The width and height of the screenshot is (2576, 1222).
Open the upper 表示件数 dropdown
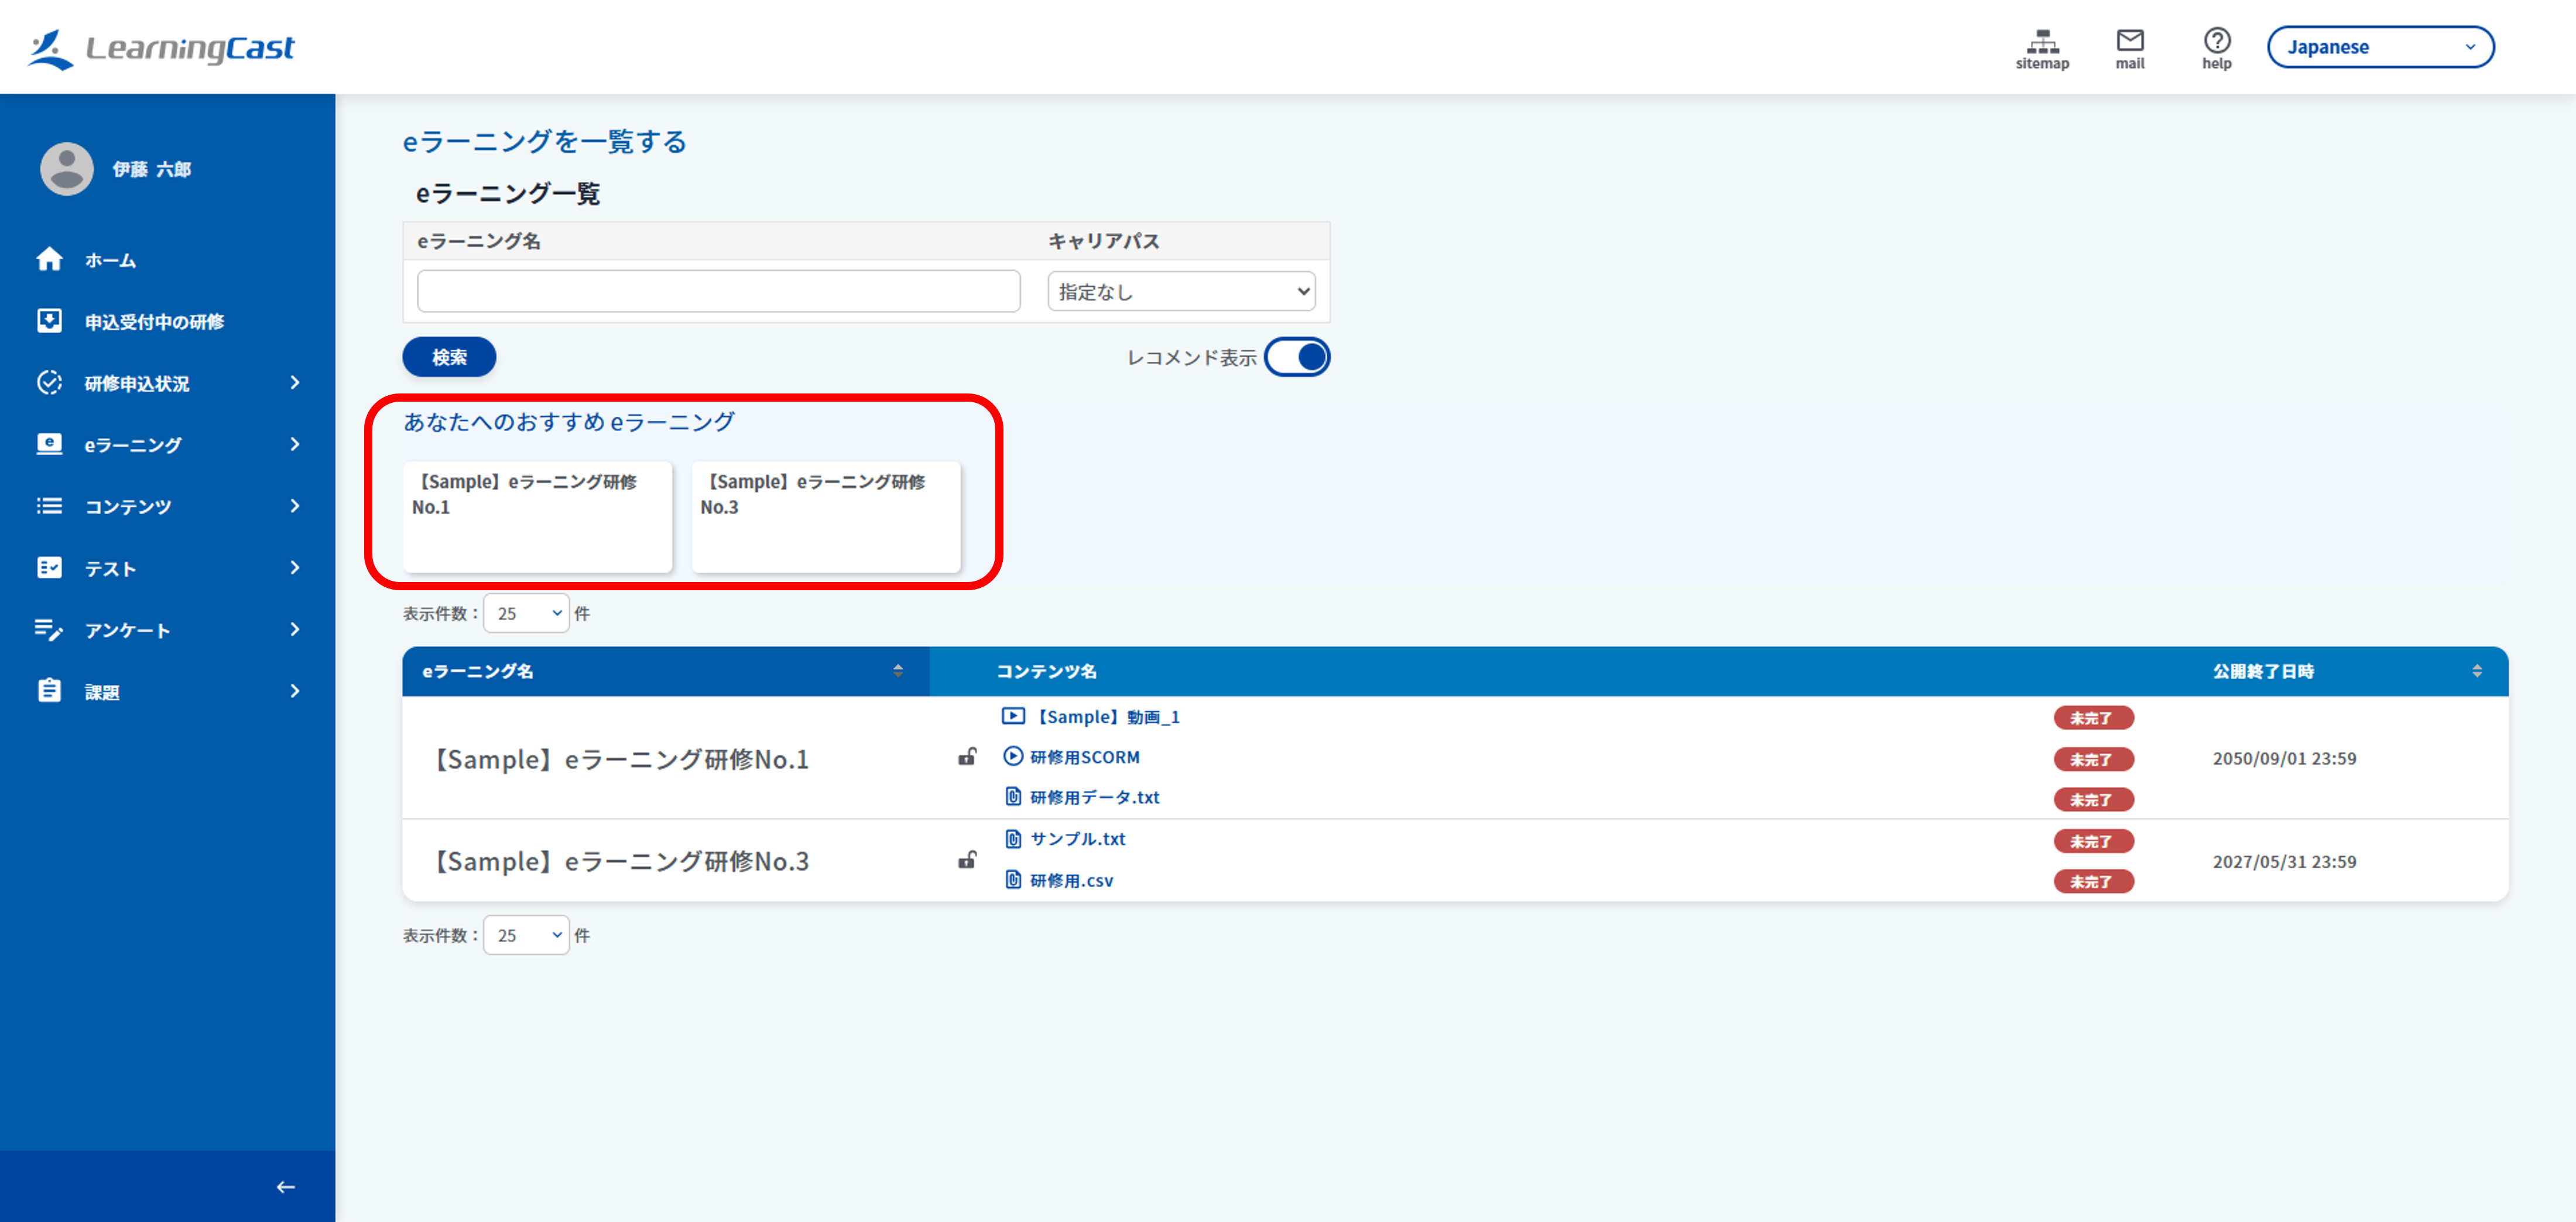pos(526,613)
